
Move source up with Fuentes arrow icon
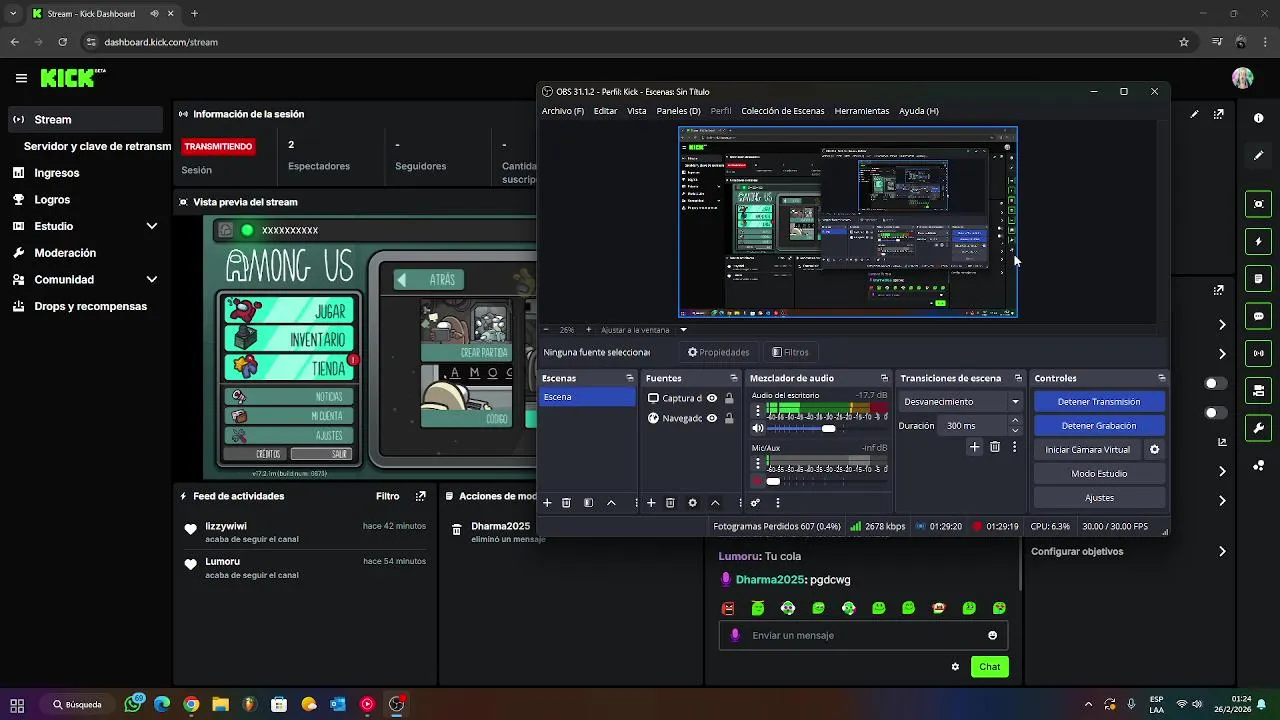coord(715,503)
